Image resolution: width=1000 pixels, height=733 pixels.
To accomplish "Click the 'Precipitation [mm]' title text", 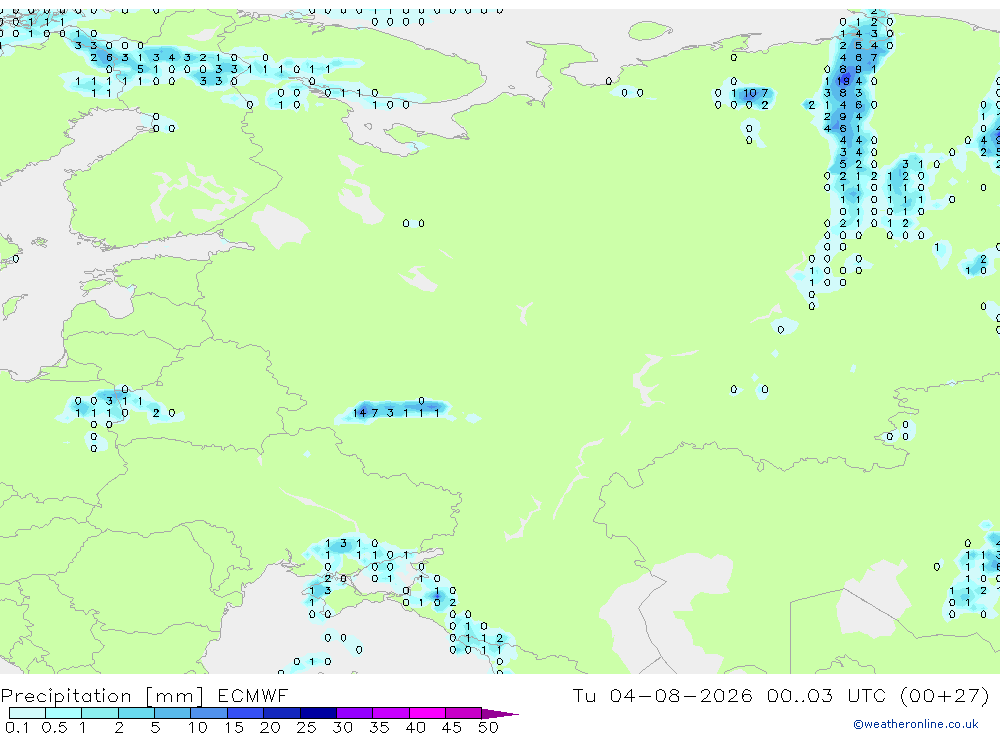I will [102, 696].
